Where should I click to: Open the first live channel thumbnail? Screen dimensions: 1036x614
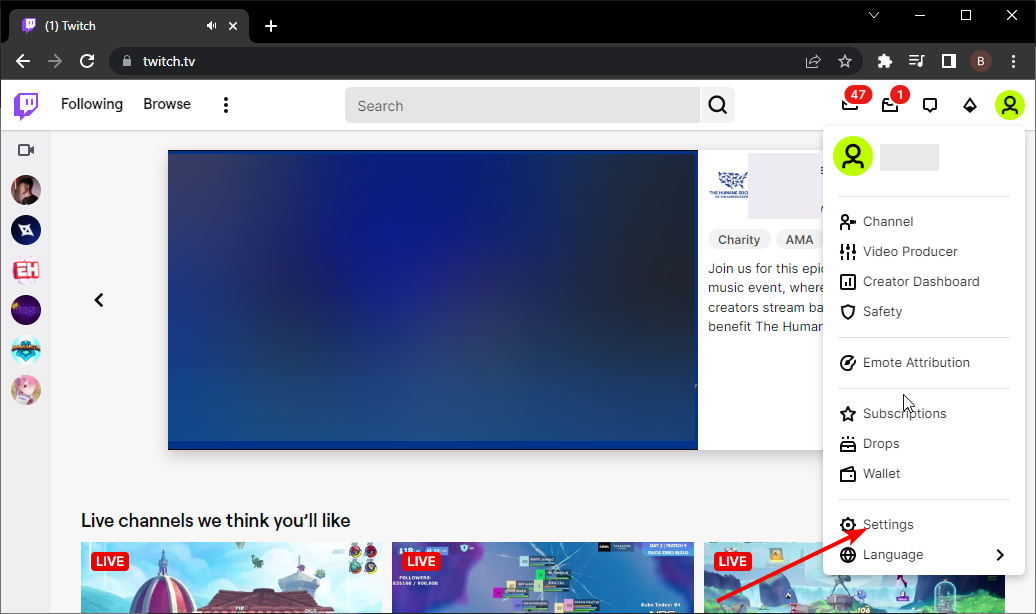pos(231,578)
